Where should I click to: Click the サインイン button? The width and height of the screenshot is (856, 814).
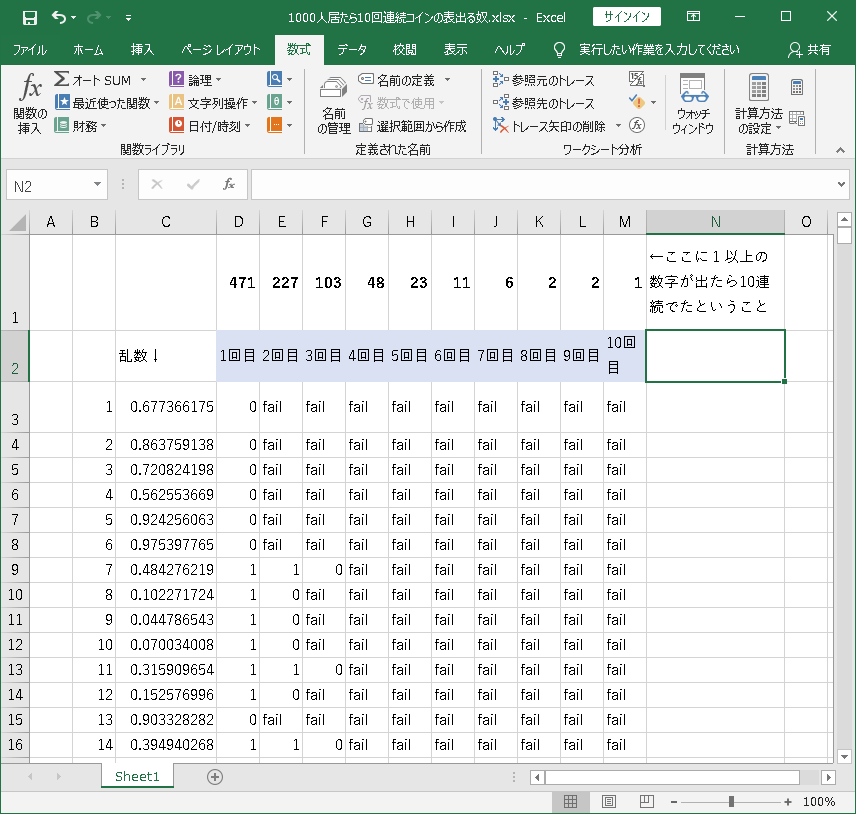(x=626, y=17)
